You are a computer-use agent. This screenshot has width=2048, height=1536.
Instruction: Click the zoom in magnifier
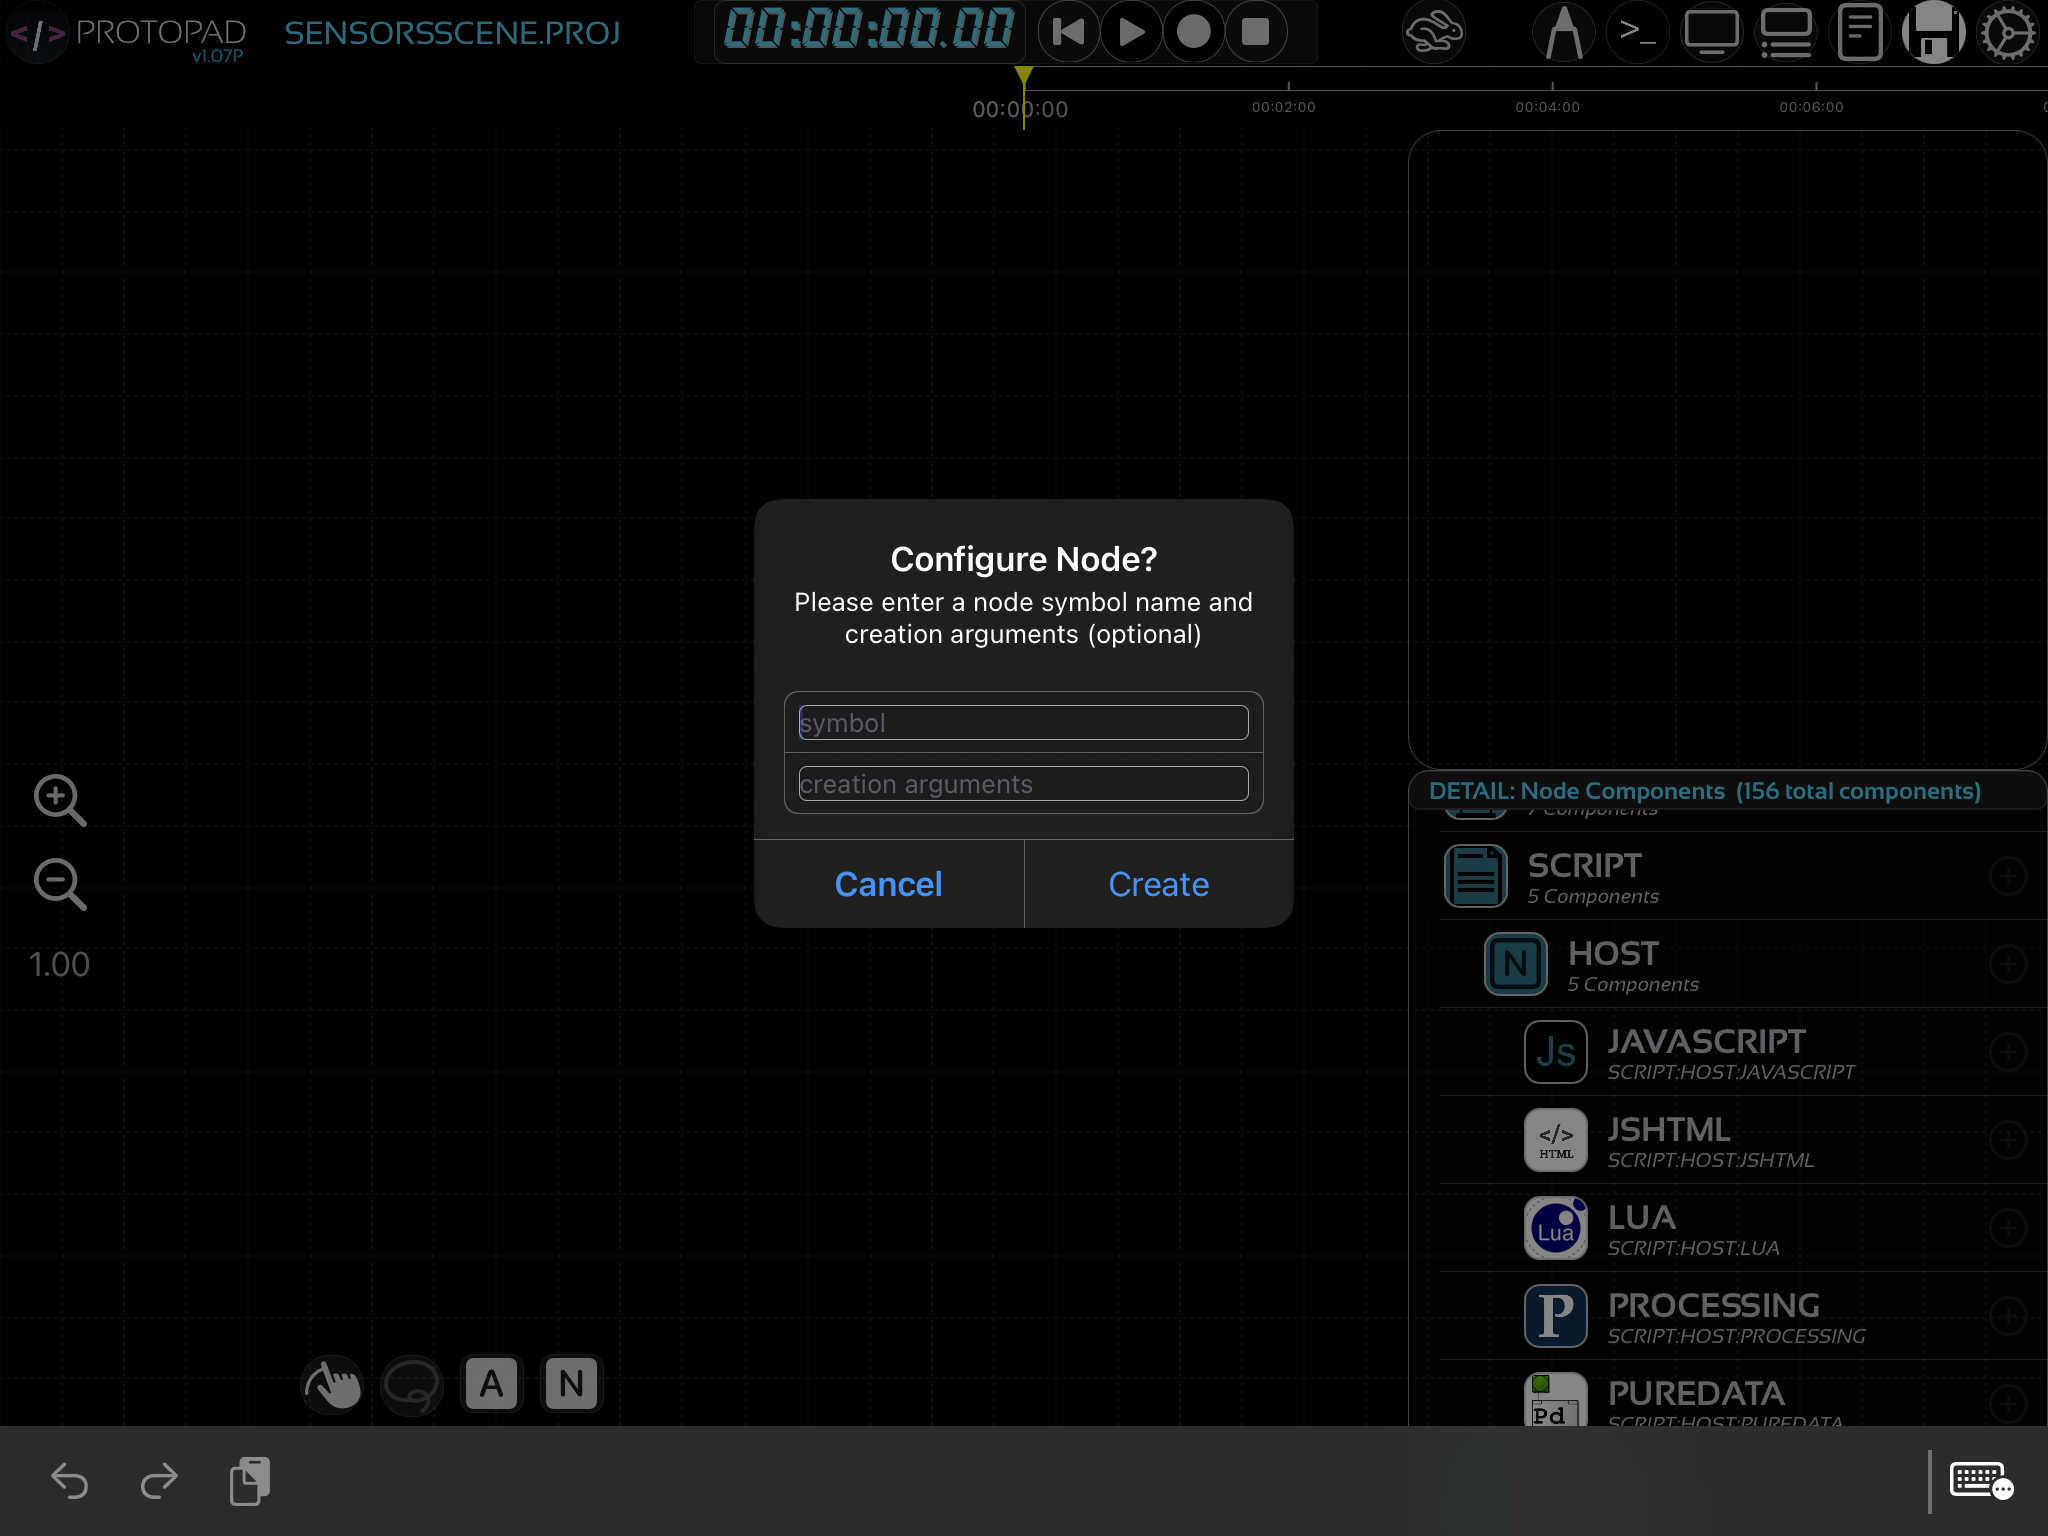tap(59, 800)
